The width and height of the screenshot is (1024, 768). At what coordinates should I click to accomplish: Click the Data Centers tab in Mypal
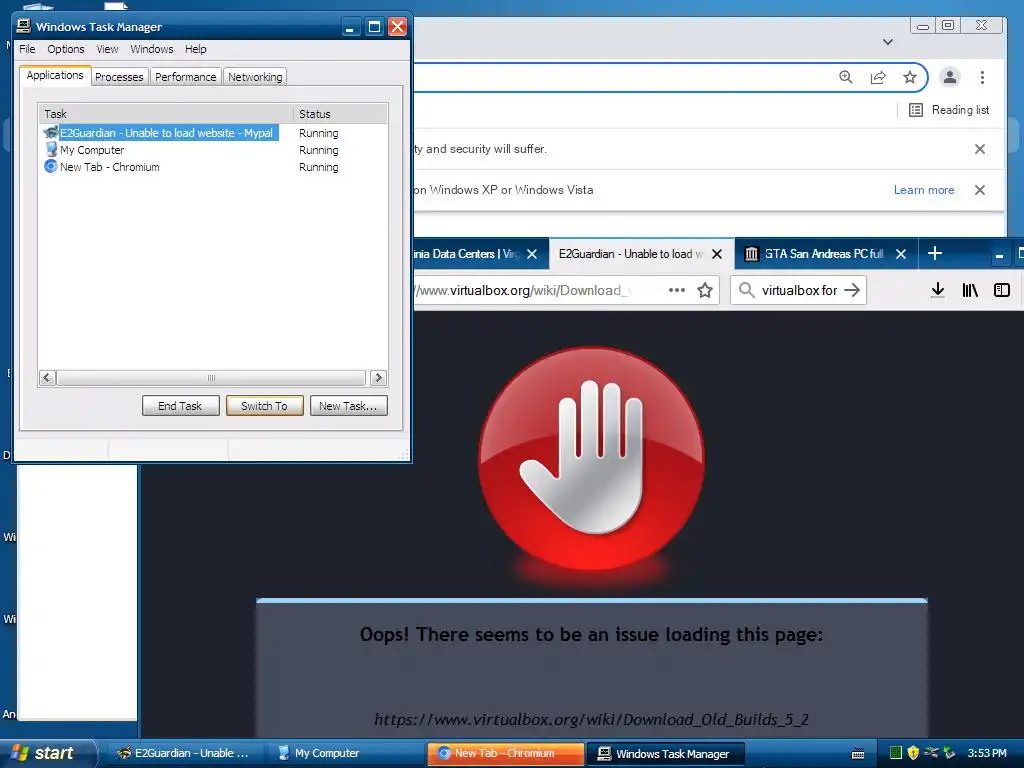[466, 254]
